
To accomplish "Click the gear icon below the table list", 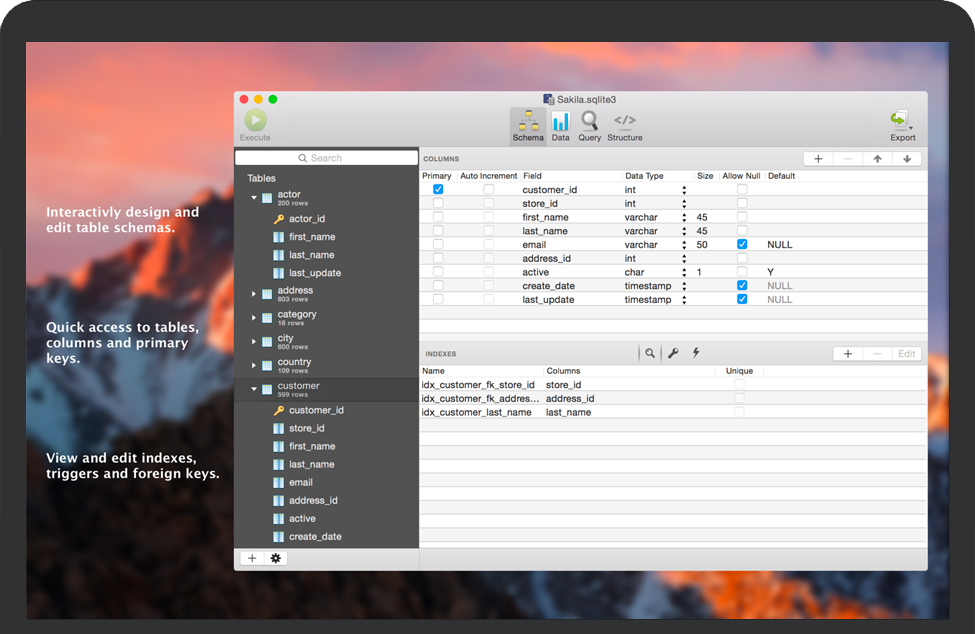I will [x=275, y=558].
